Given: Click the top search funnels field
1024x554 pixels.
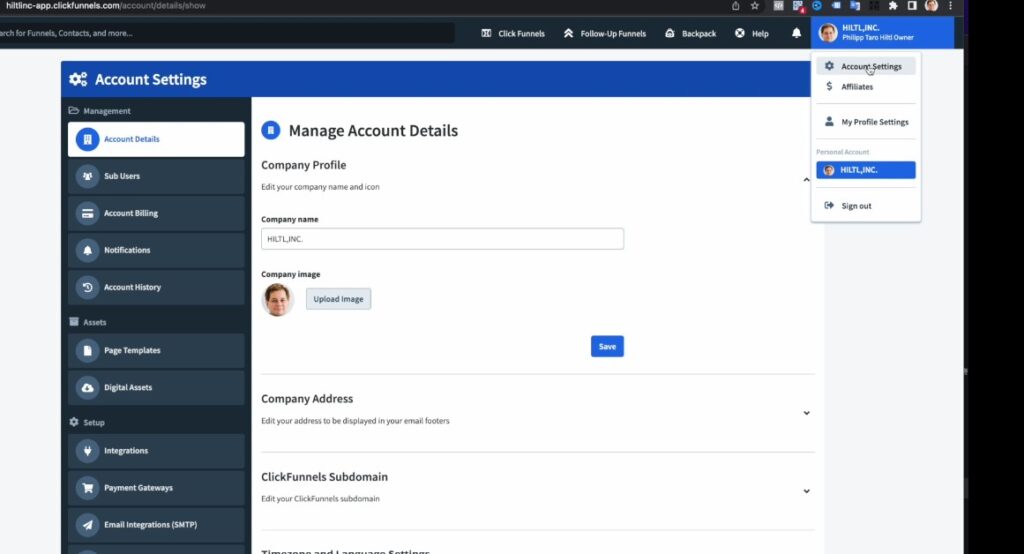Looking at the screenshot, I should (x=227, y=33).
